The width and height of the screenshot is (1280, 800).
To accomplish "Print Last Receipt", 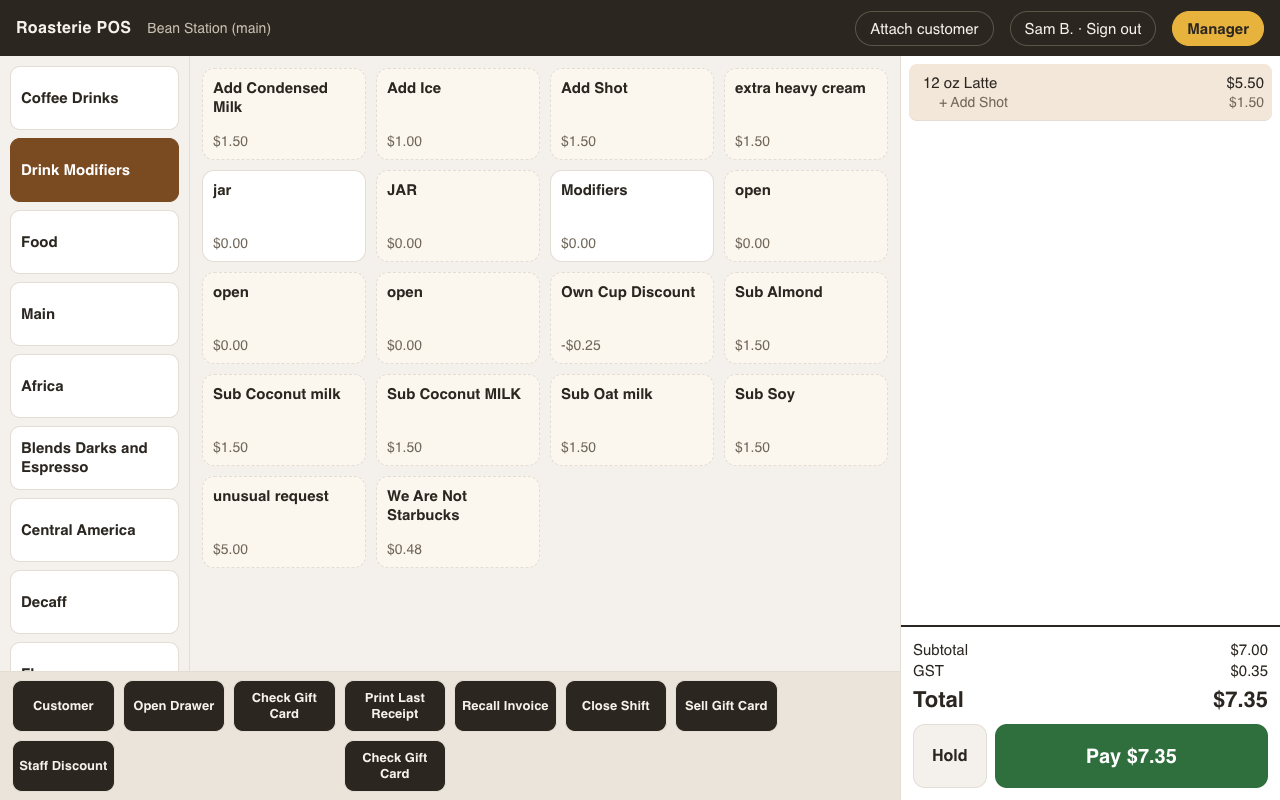I will click(395, 706).
